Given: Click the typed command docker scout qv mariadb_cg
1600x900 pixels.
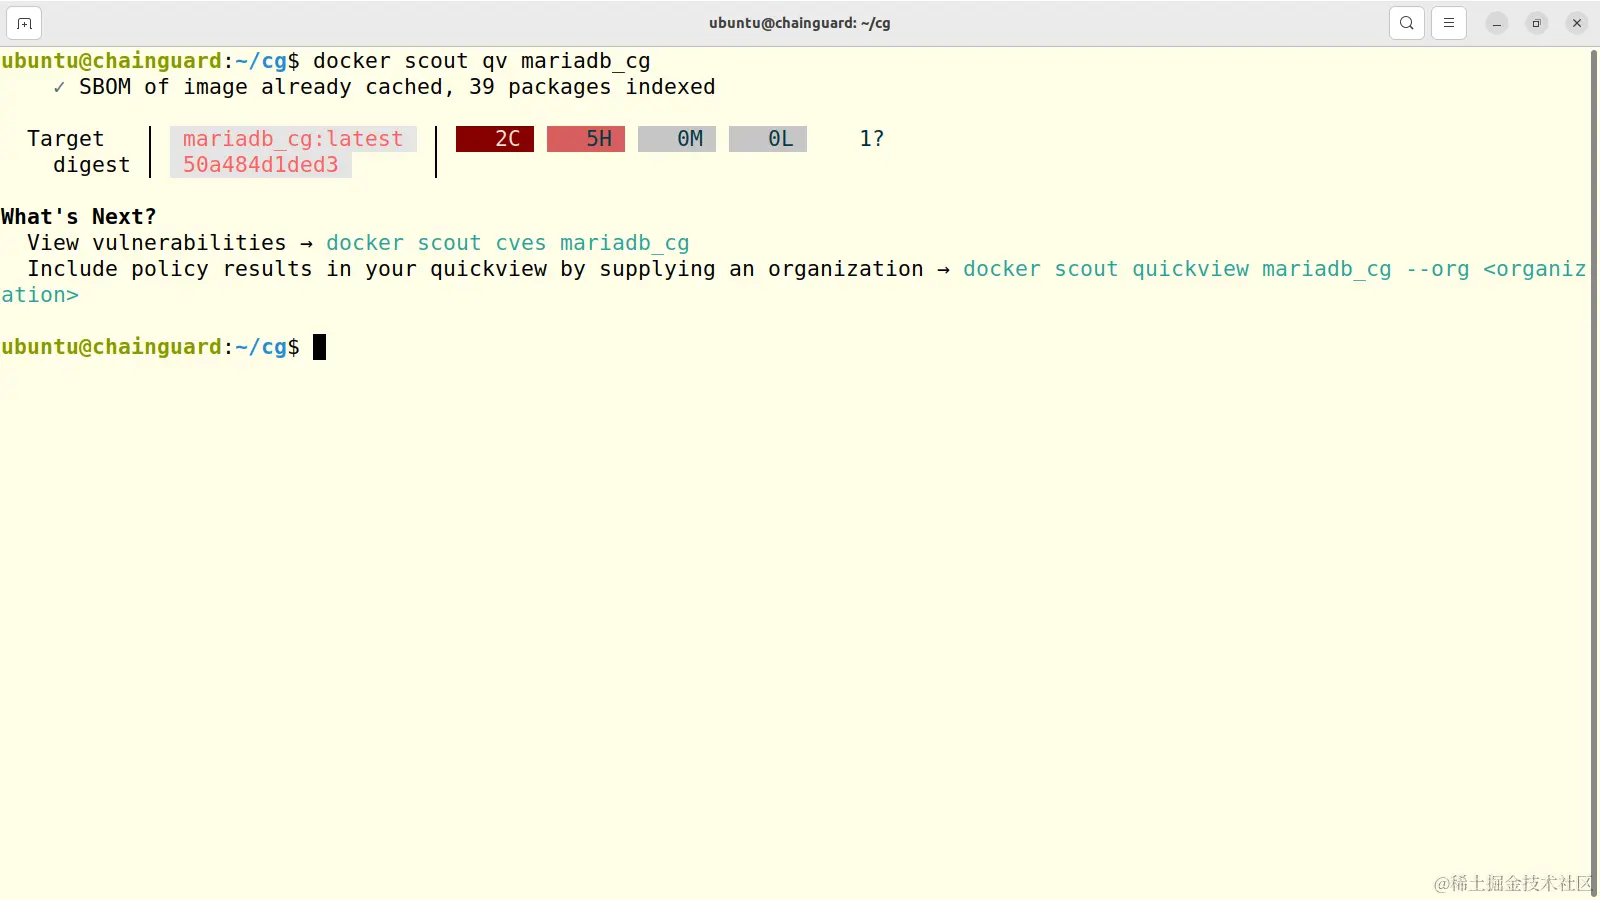Looking at the screenshot, I should [x=482, y=61].
